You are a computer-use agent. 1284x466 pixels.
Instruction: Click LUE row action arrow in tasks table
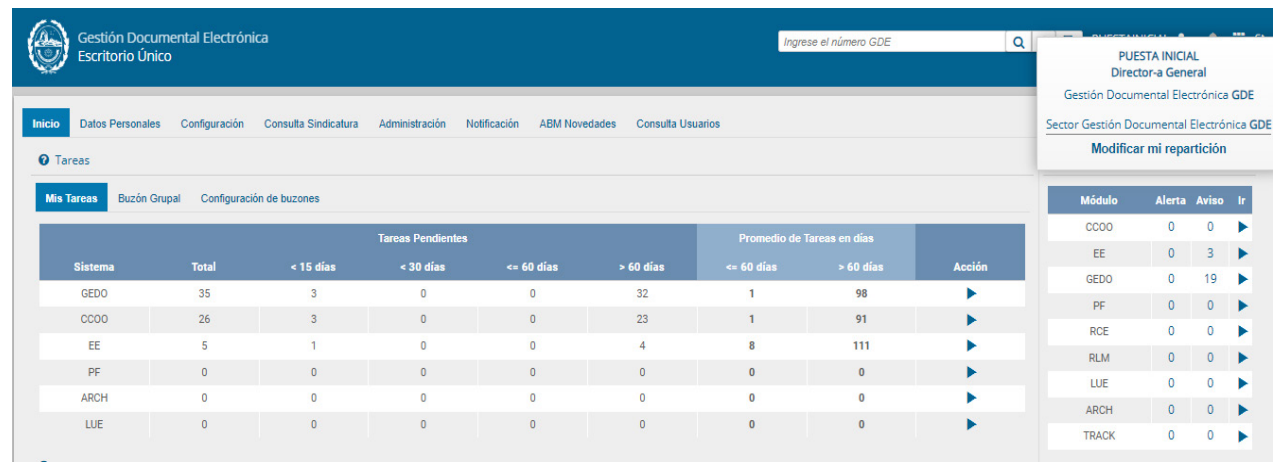(x=970, y=424)
